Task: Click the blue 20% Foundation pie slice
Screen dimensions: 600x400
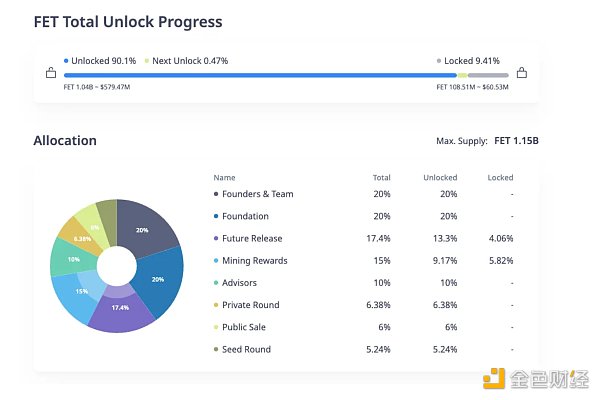Action: pyautogui.click(x=162, y=280)
